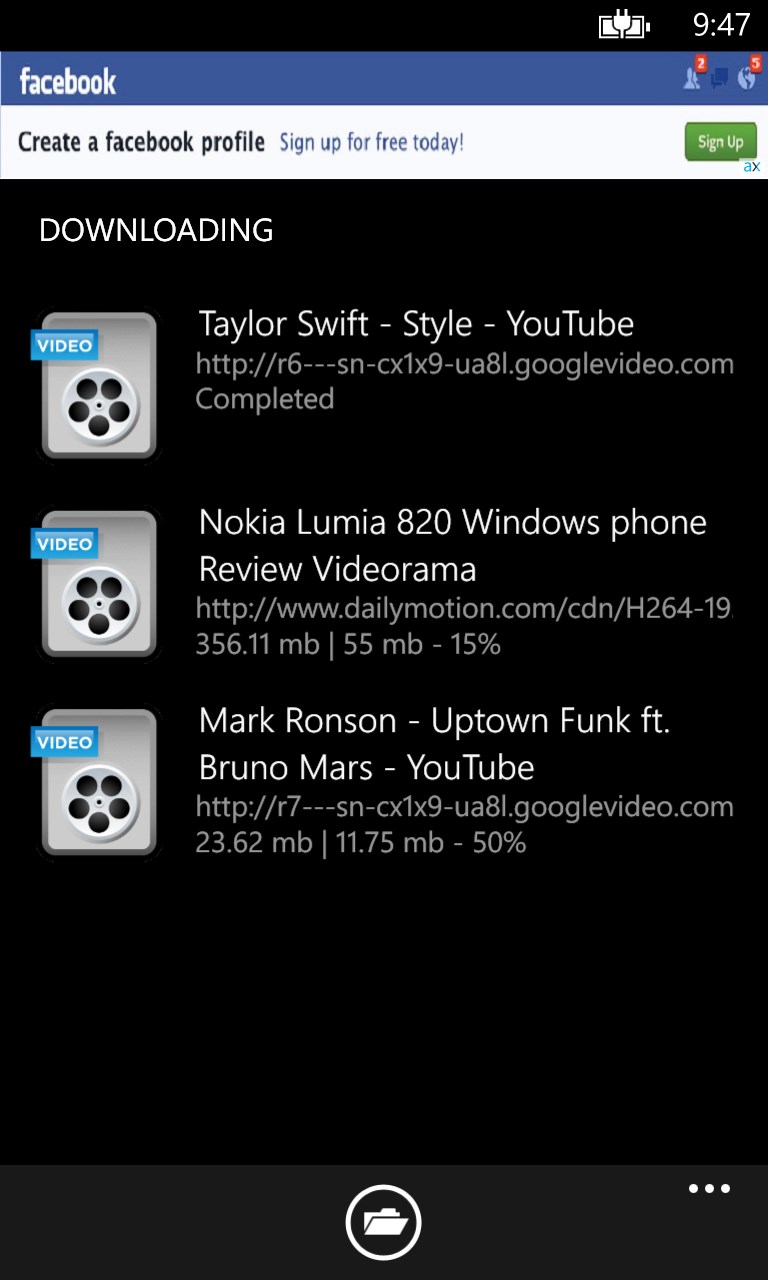Open Facebook messages icon in ad
Image resolution: width=768 pixels, height=1280 pixels.
tap(720, 78)
